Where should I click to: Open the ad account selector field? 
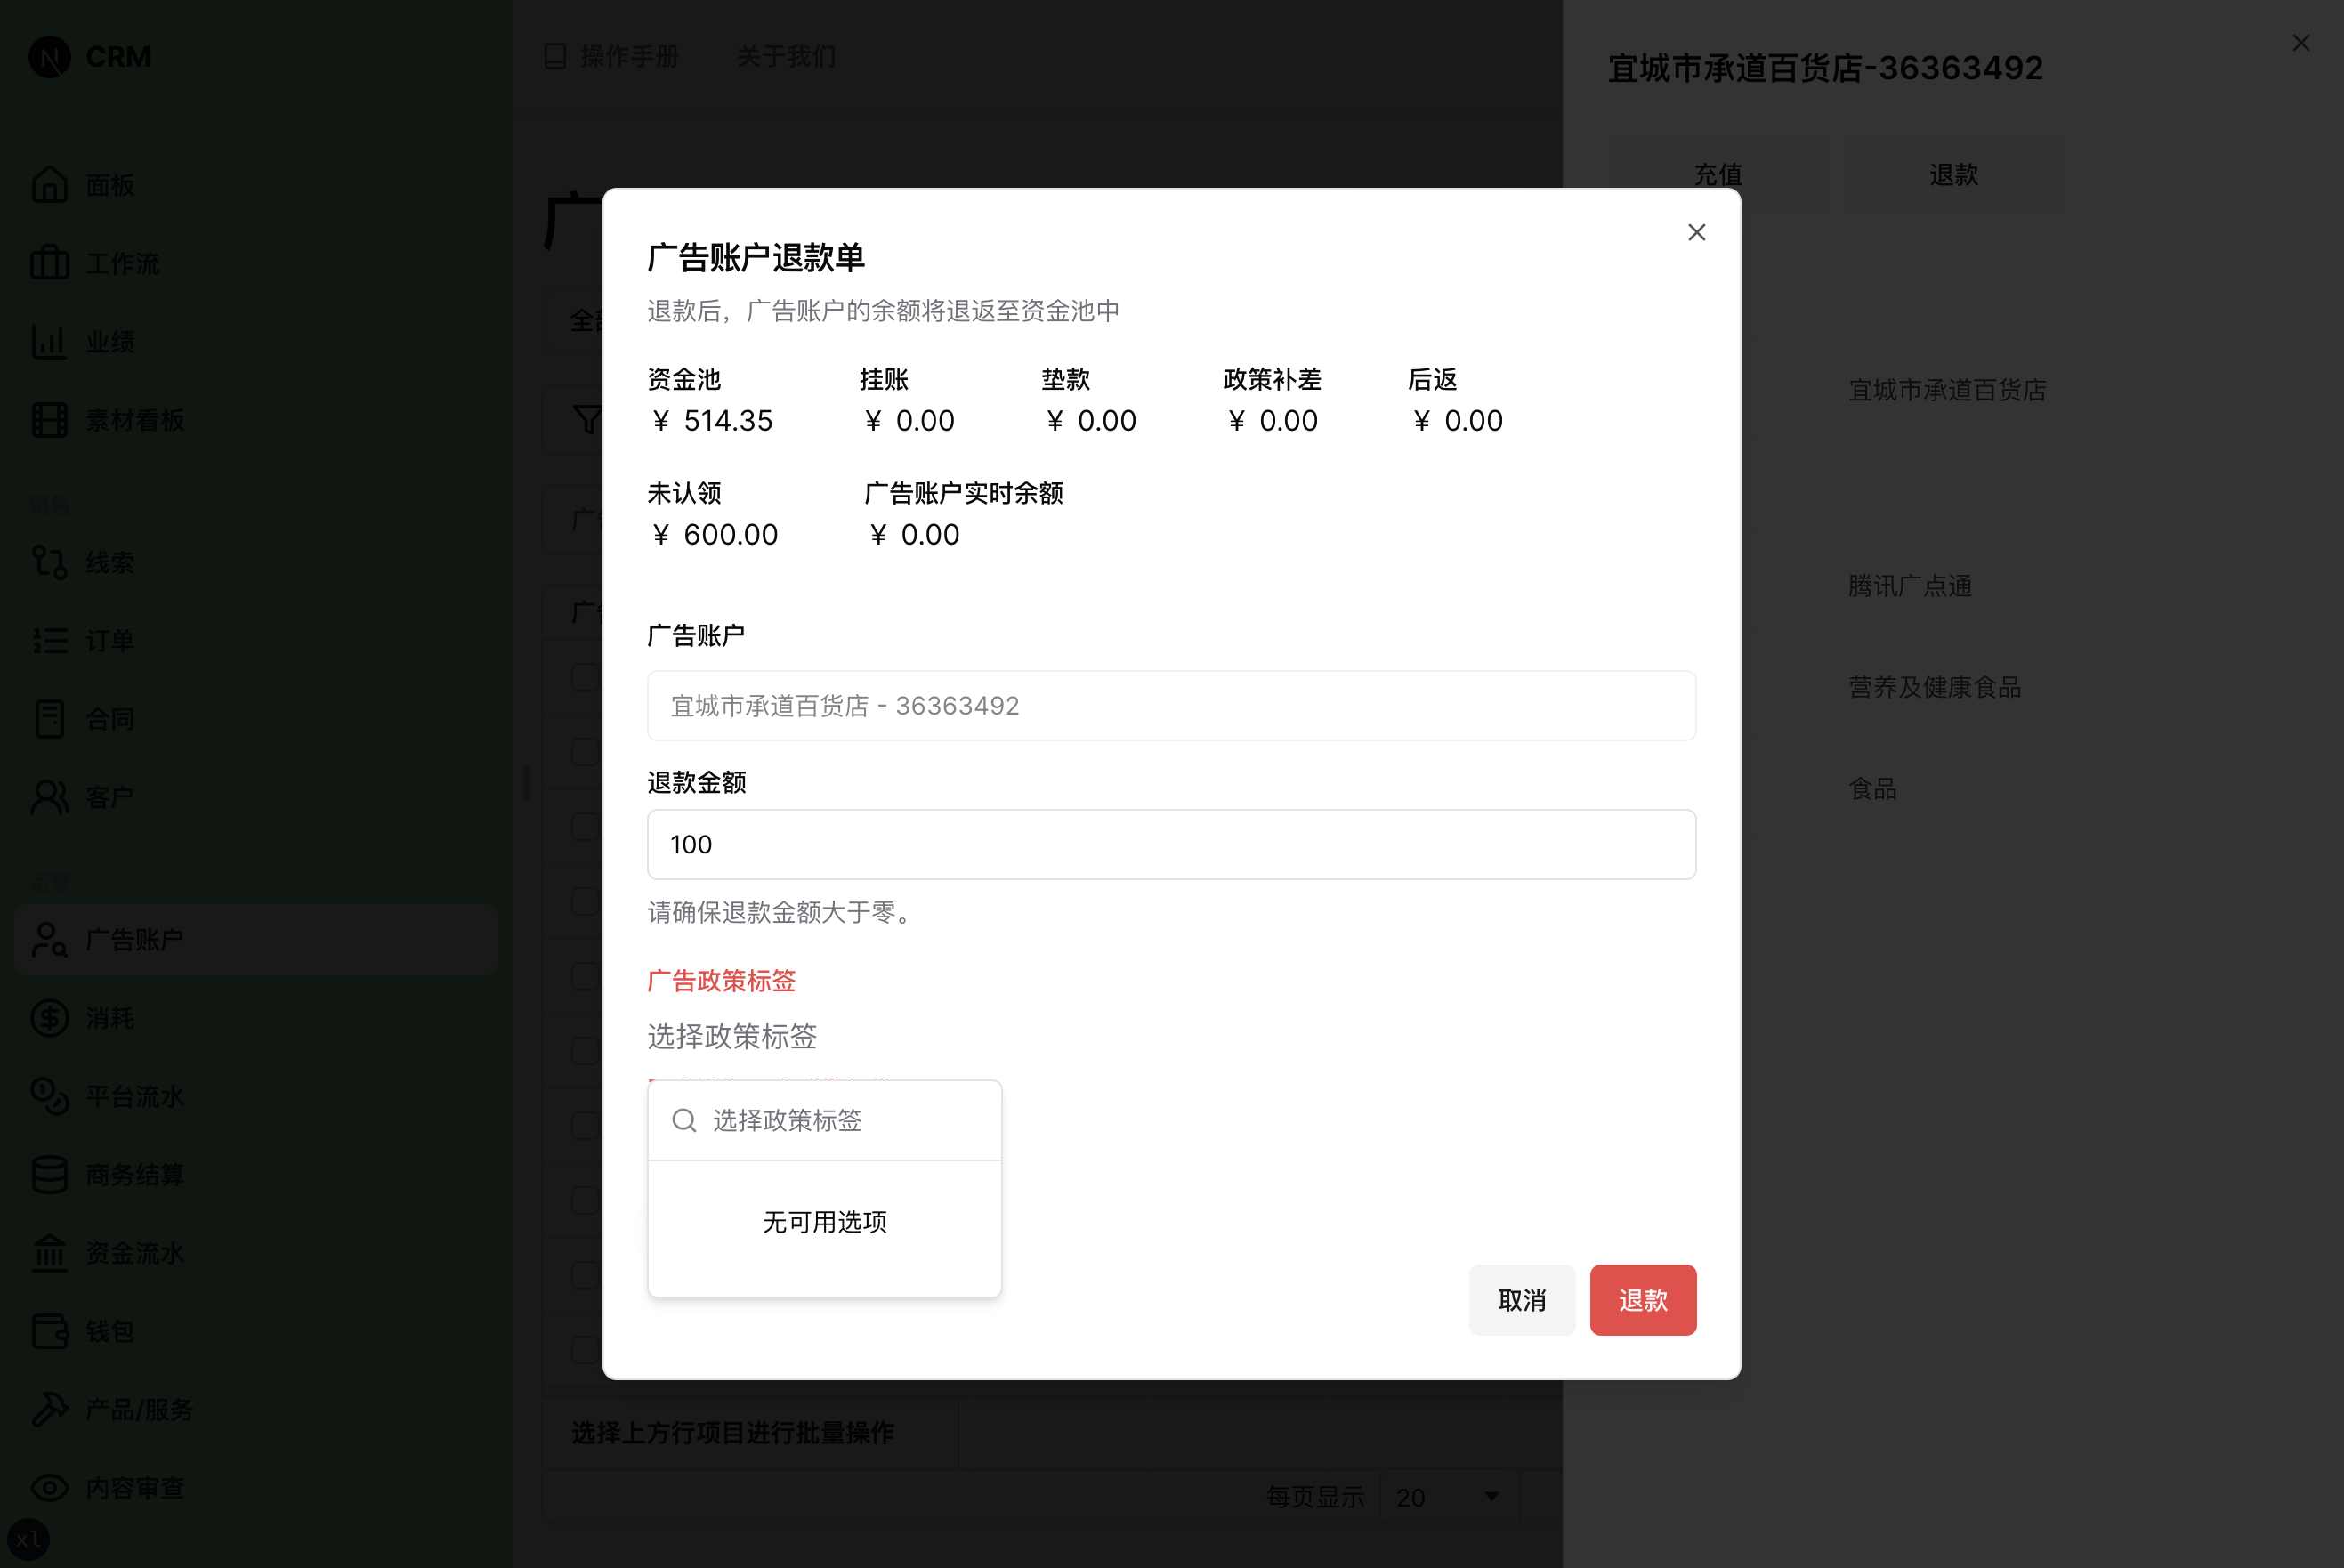click(1170, 705)
